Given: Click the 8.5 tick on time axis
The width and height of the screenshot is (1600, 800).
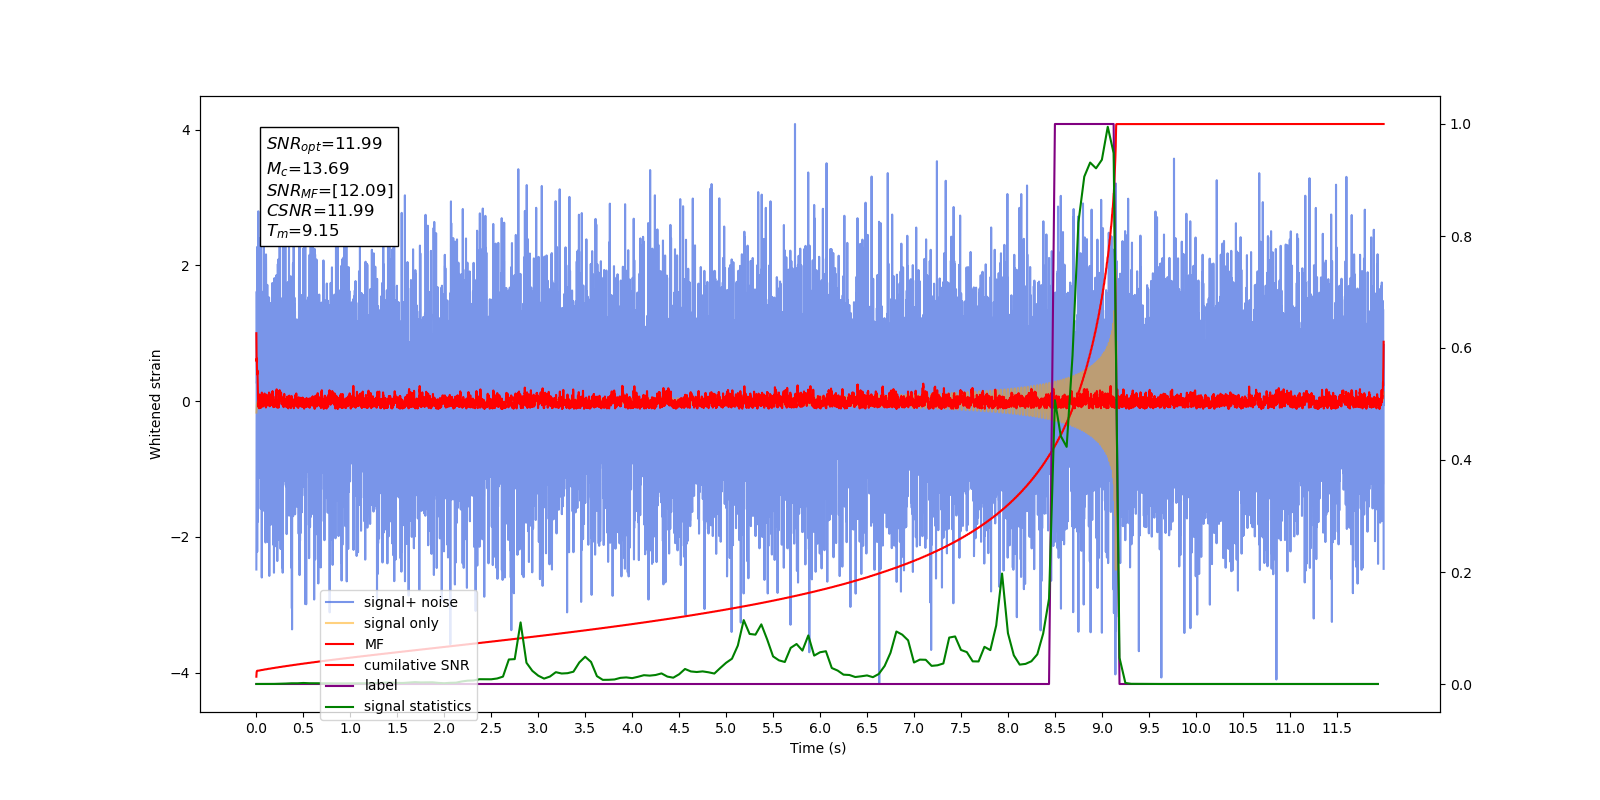Looking at the screenshot, I should point(1055,728).
